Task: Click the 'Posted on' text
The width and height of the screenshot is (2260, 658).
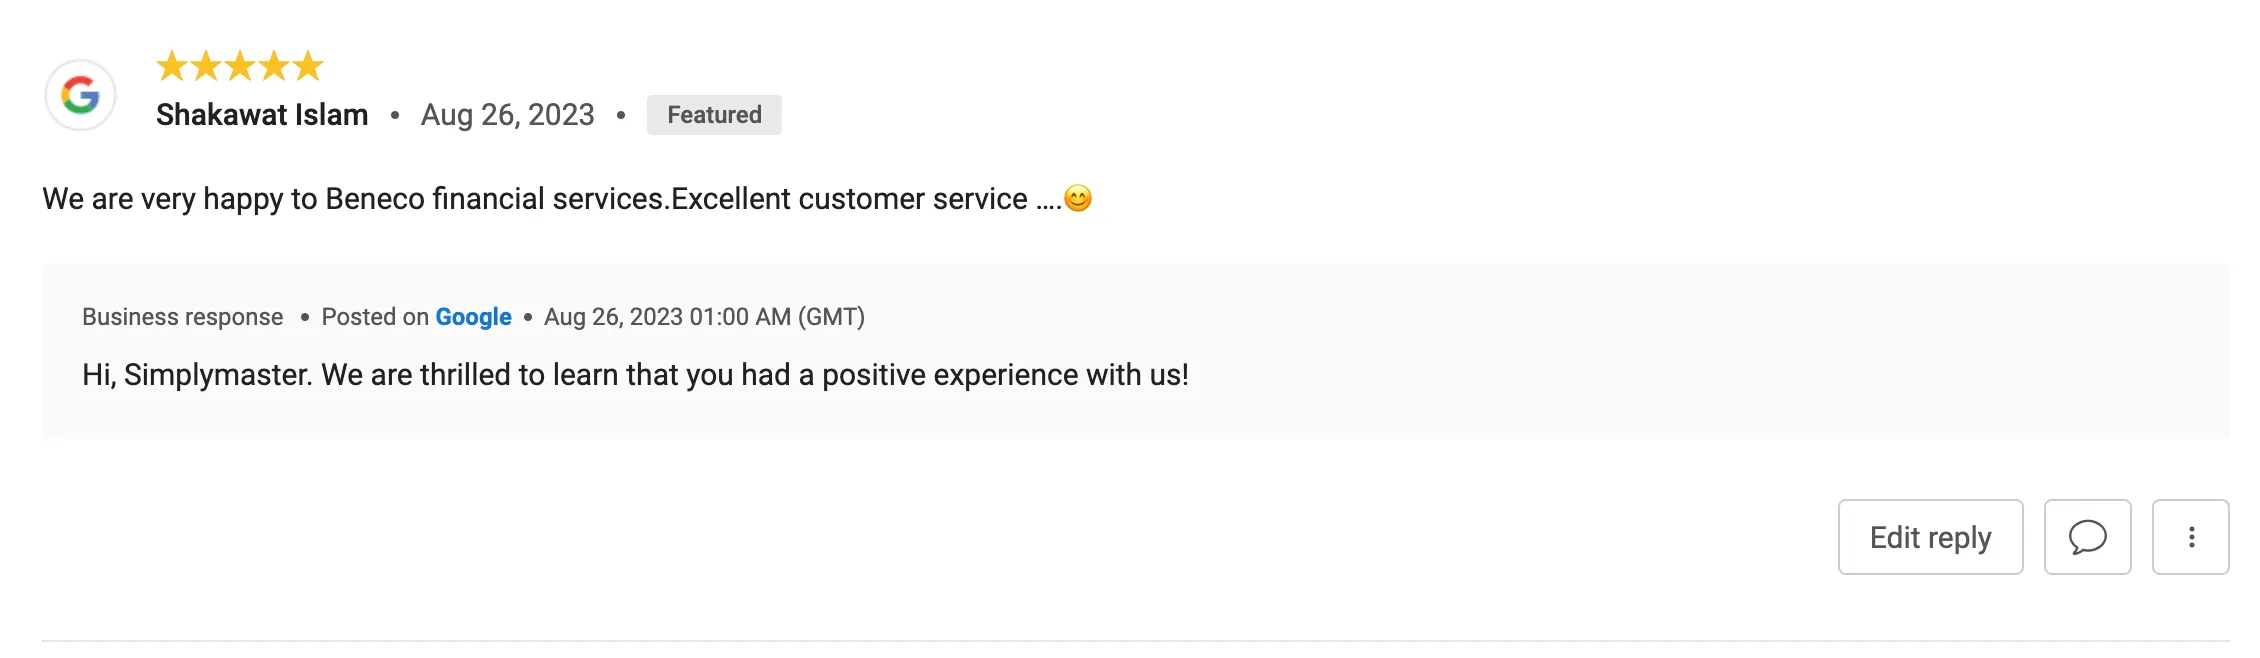Action: (375, 317)
